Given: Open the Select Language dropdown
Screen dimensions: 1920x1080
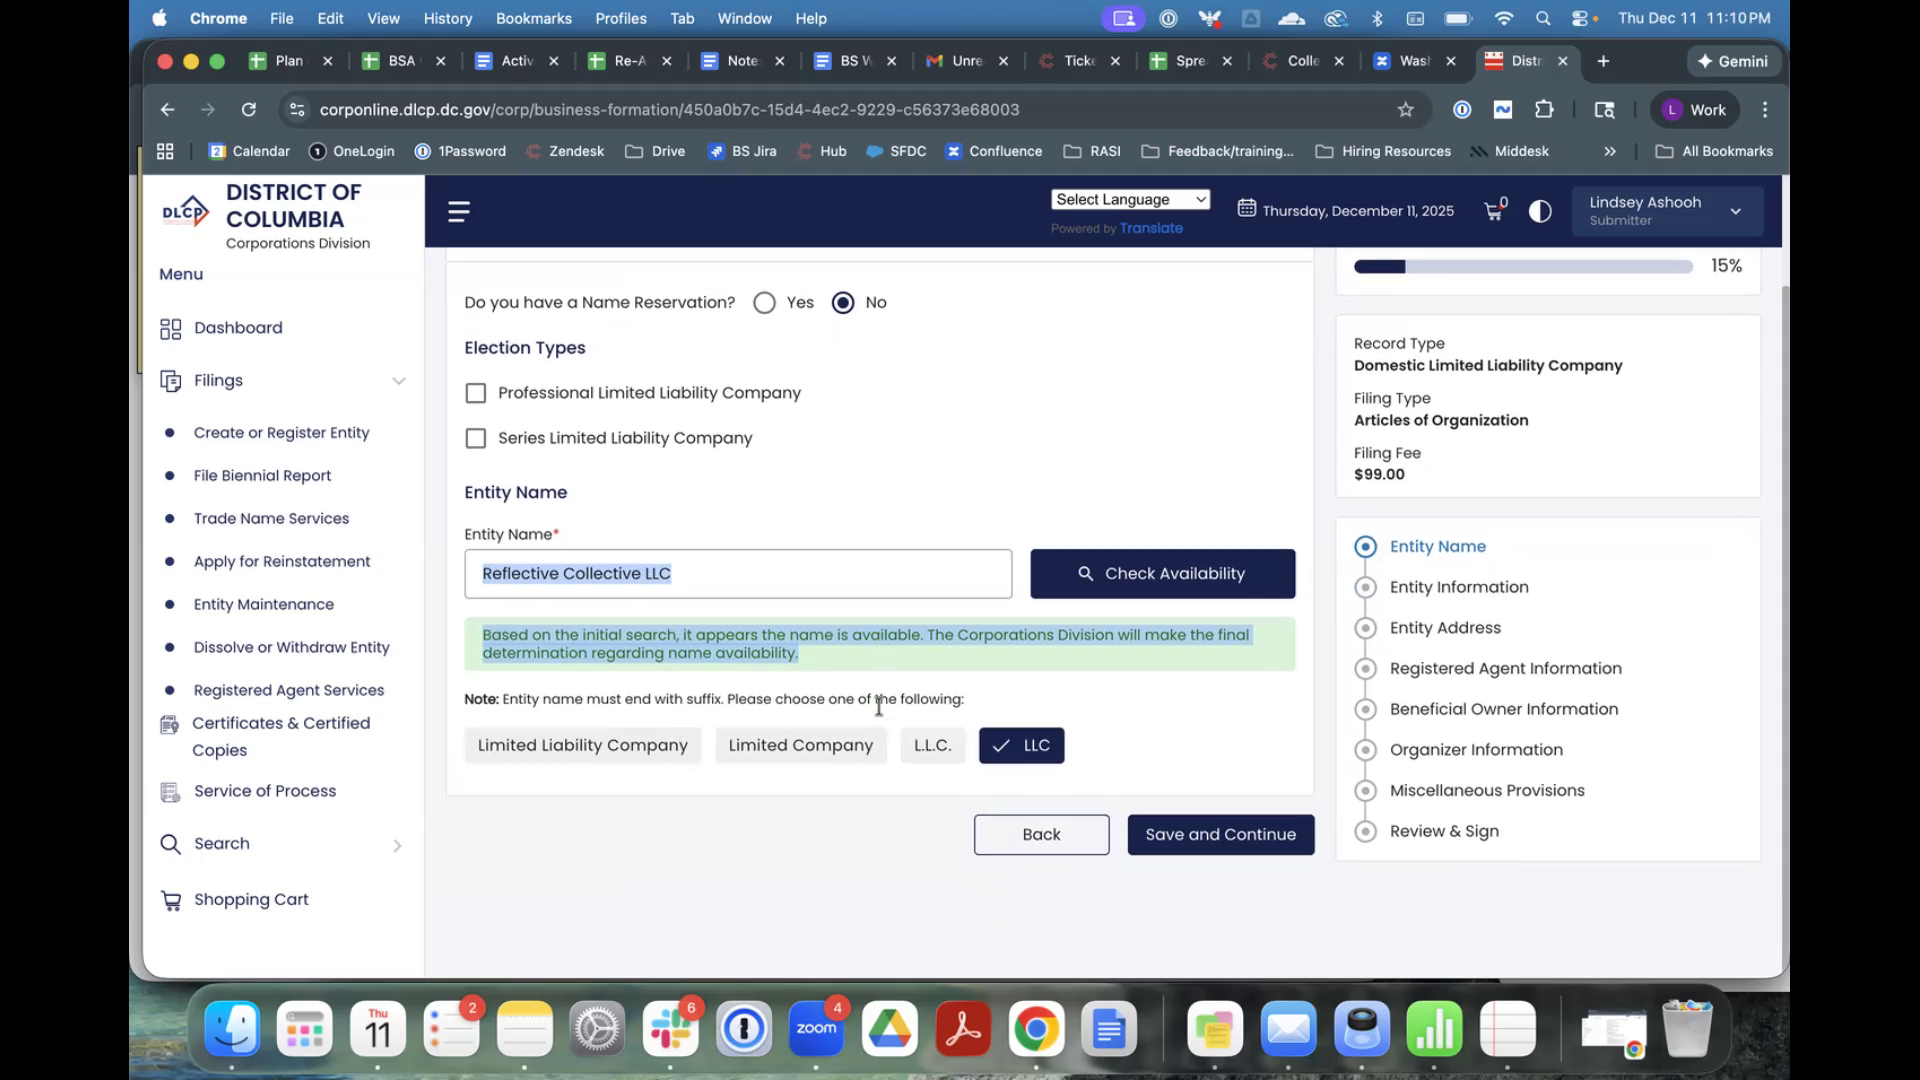Looking at the screenshot, I should coord(1130,200).
